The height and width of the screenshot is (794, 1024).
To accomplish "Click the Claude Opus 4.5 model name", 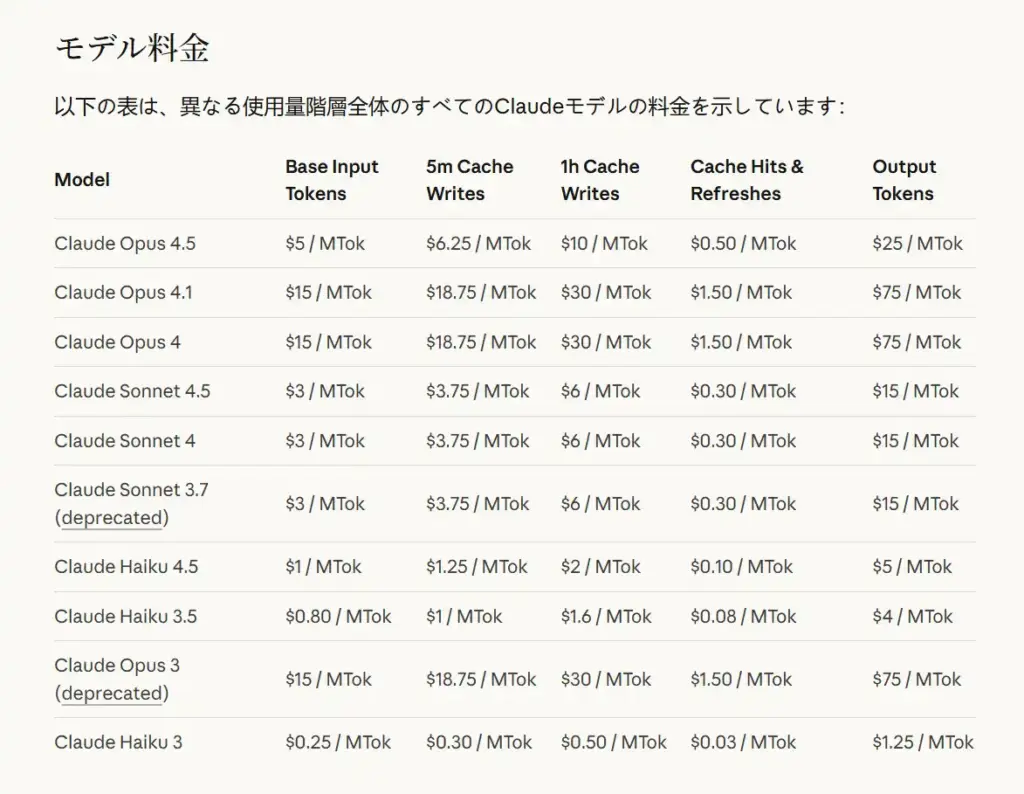I will 125,243.
